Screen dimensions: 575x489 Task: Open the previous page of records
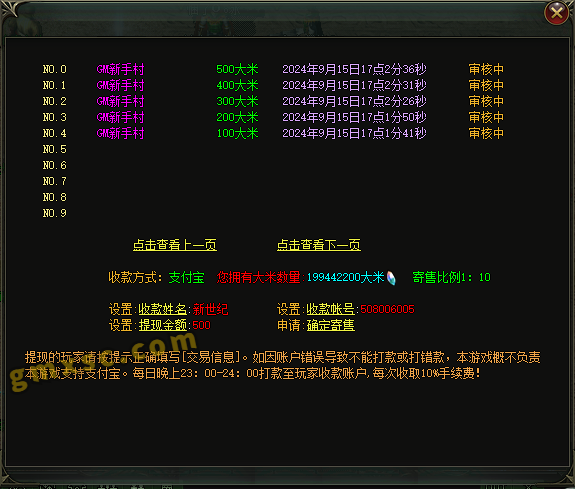[175, 245]
